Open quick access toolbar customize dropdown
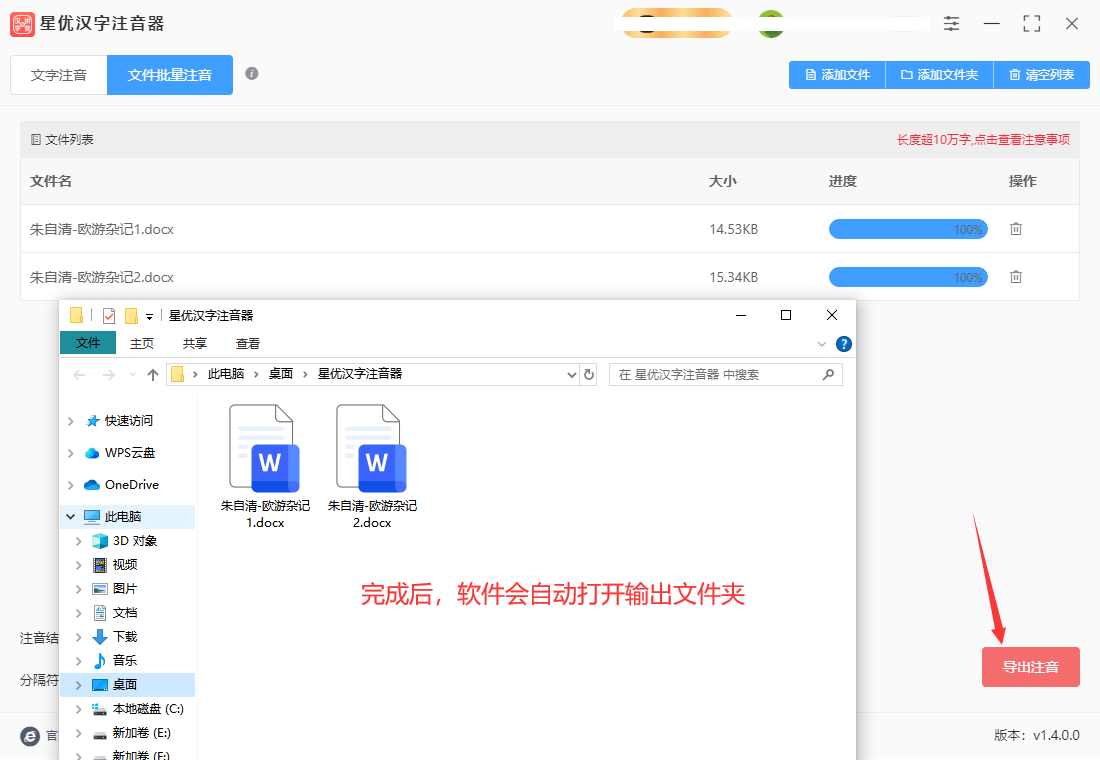The width and height of the screenshot is (1100, 760). [x=149, y=317]
